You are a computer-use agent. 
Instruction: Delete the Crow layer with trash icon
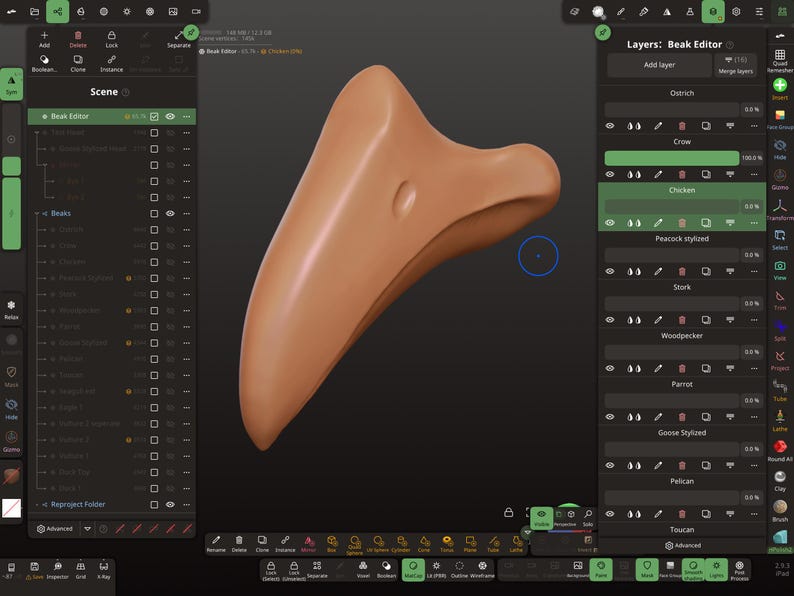[682, 174]
